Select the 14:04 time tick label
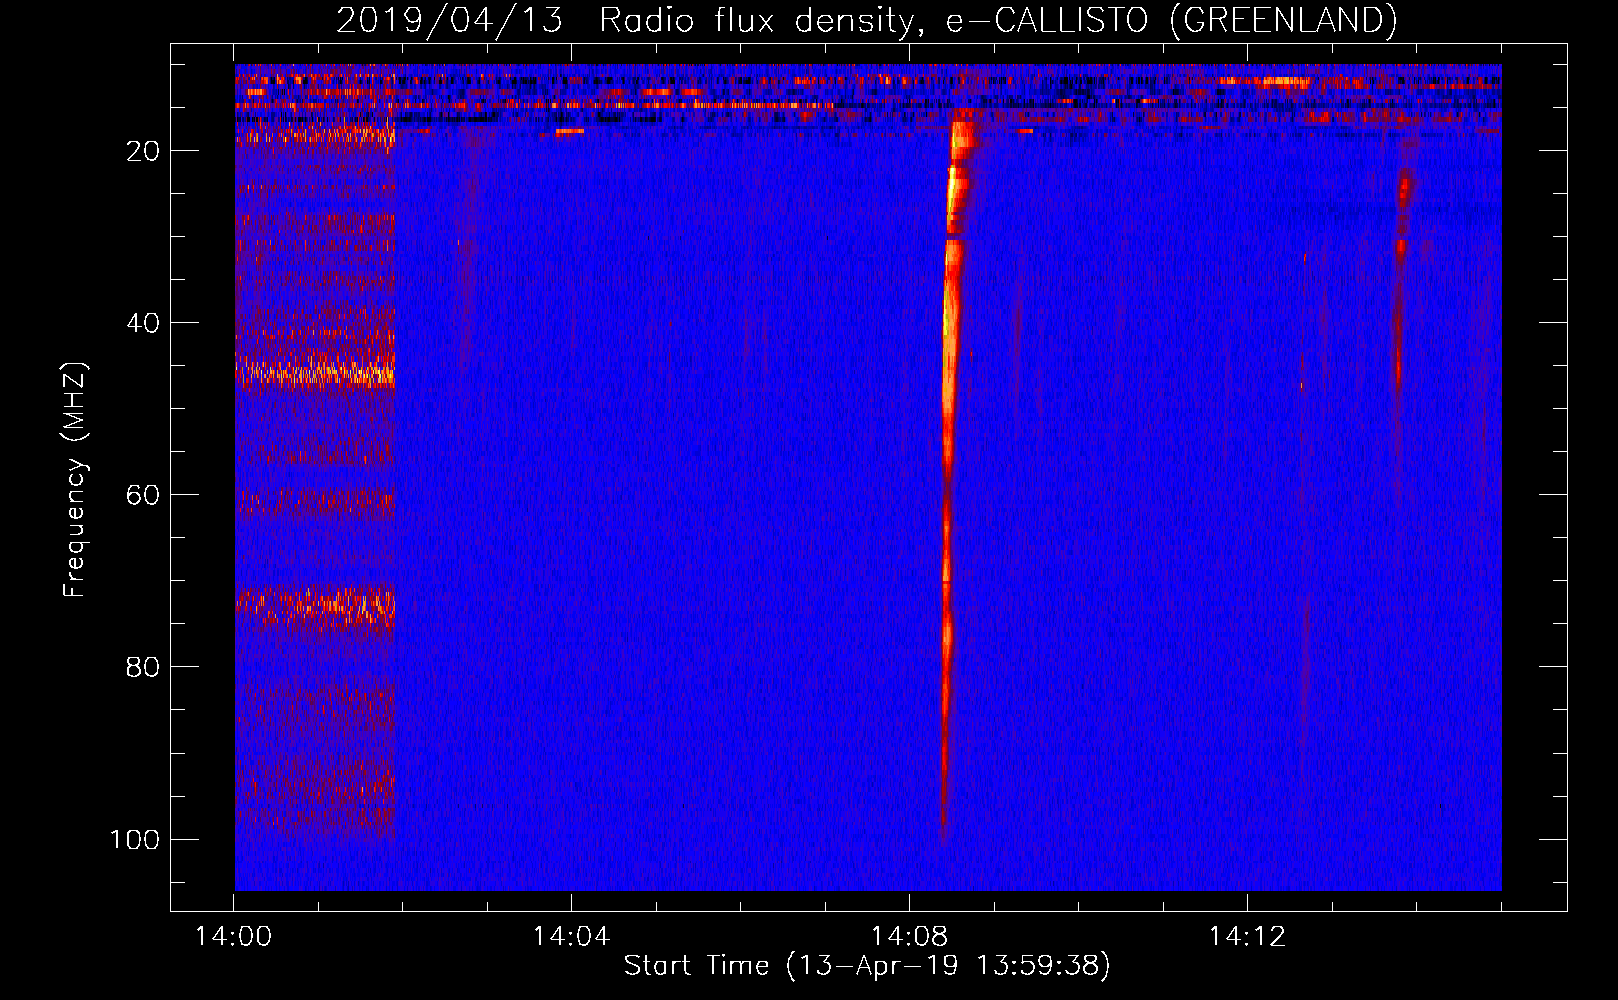The image size is (1618, 1000). [x=571, y=936]
